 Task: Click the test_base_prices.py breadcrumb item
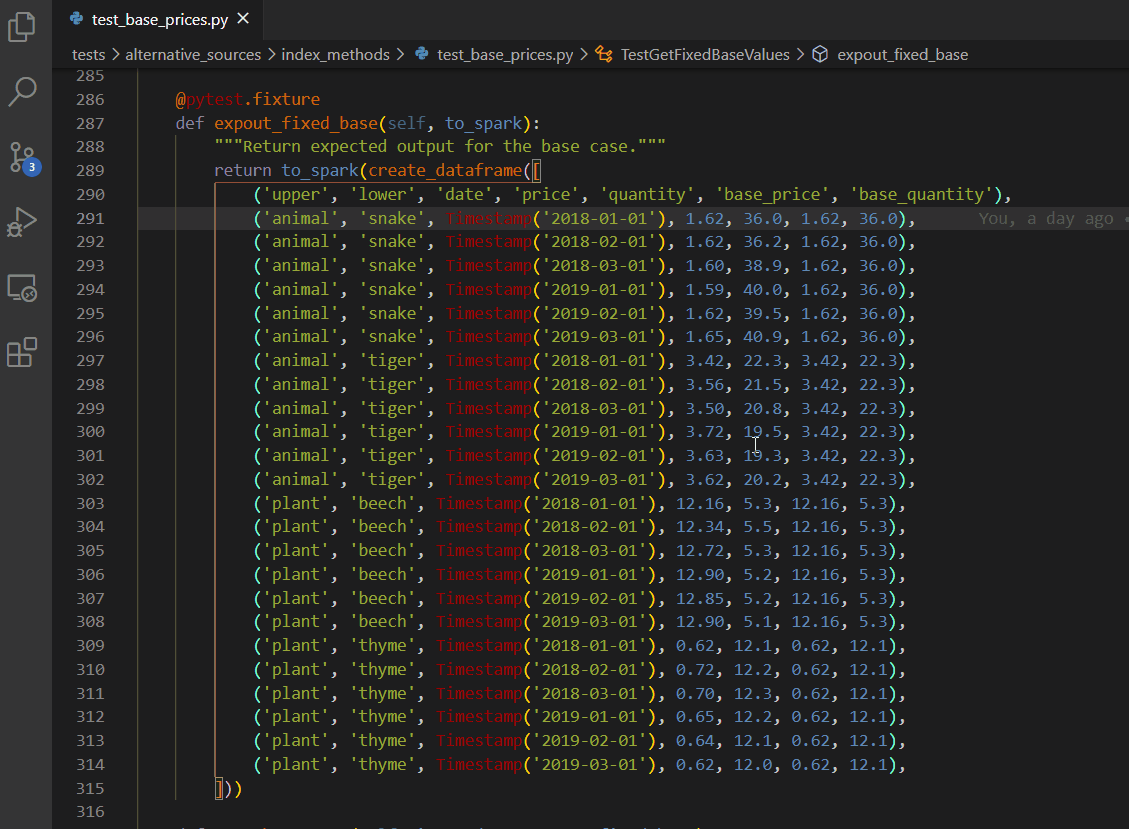coord(505,54)
